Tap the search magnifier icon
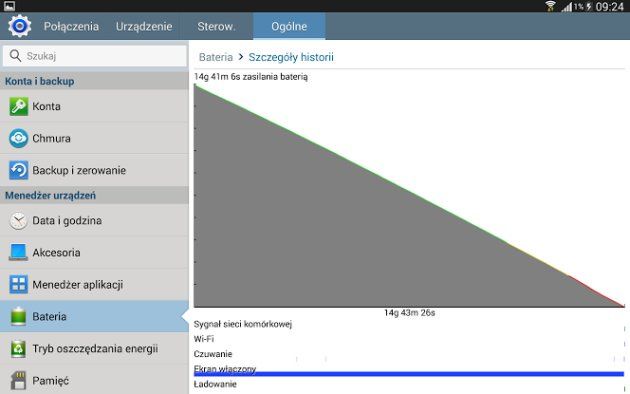The width and height of the screenshot is (630, 394). point(15,55)
